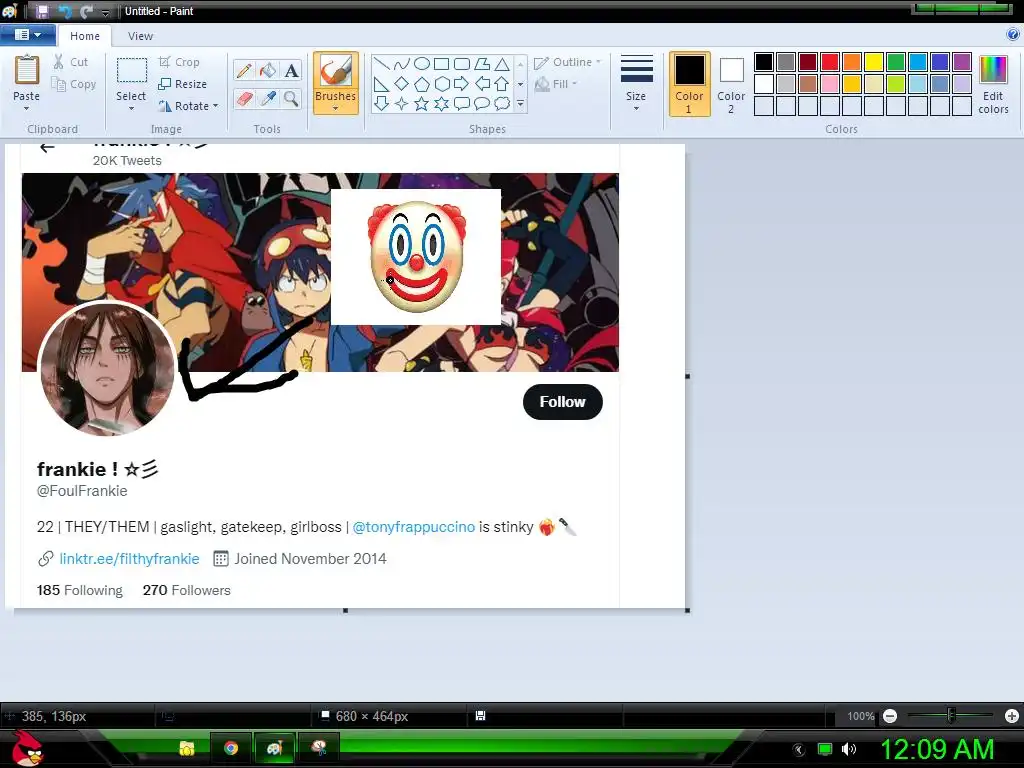Expand the Outline dropdown

pyautogui.click(x=598, y=62)
